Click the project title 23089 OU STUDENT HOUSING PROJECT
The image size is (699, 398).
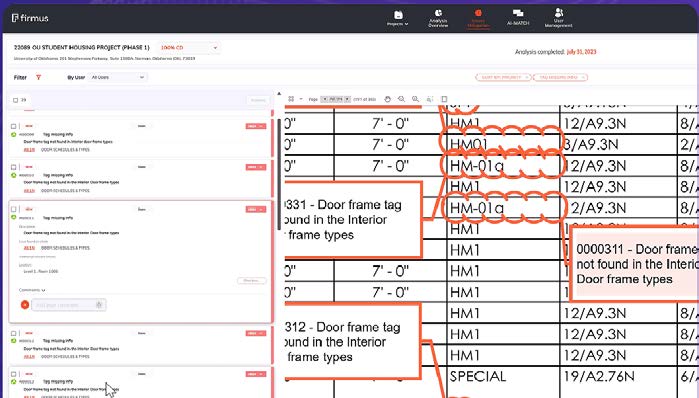(82, 47)
